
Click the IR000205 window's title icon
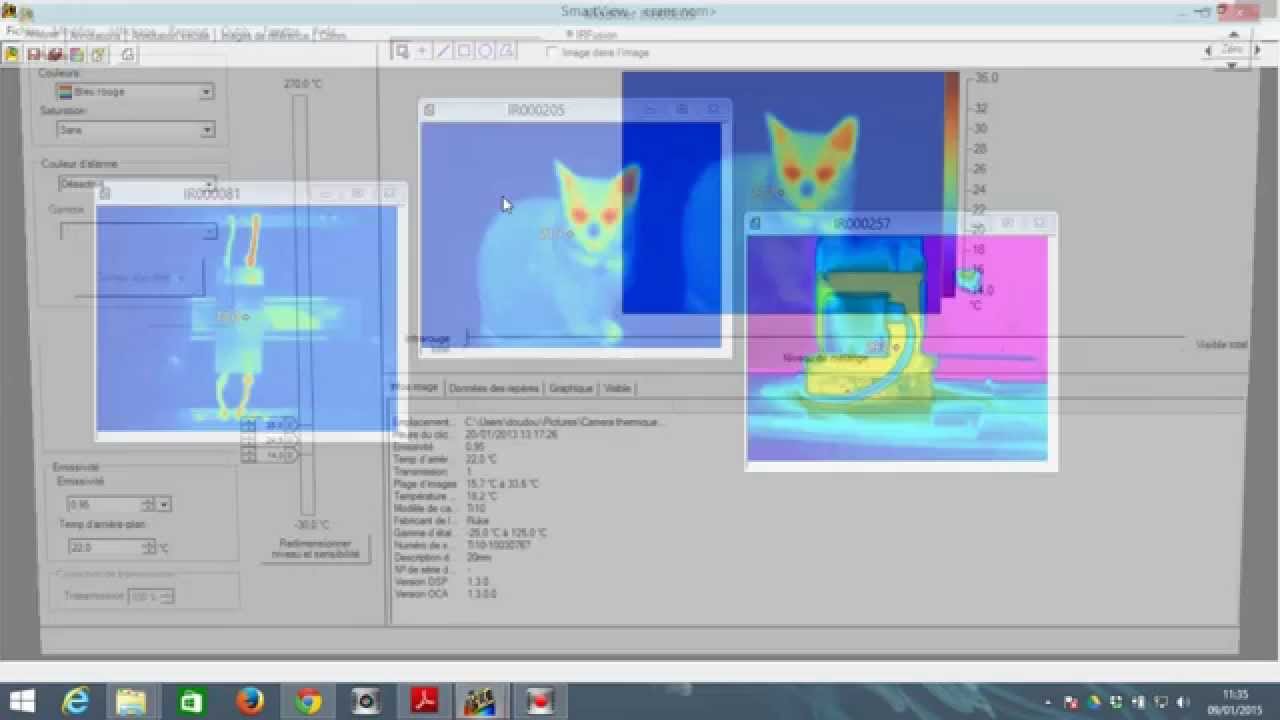point(429,110)
